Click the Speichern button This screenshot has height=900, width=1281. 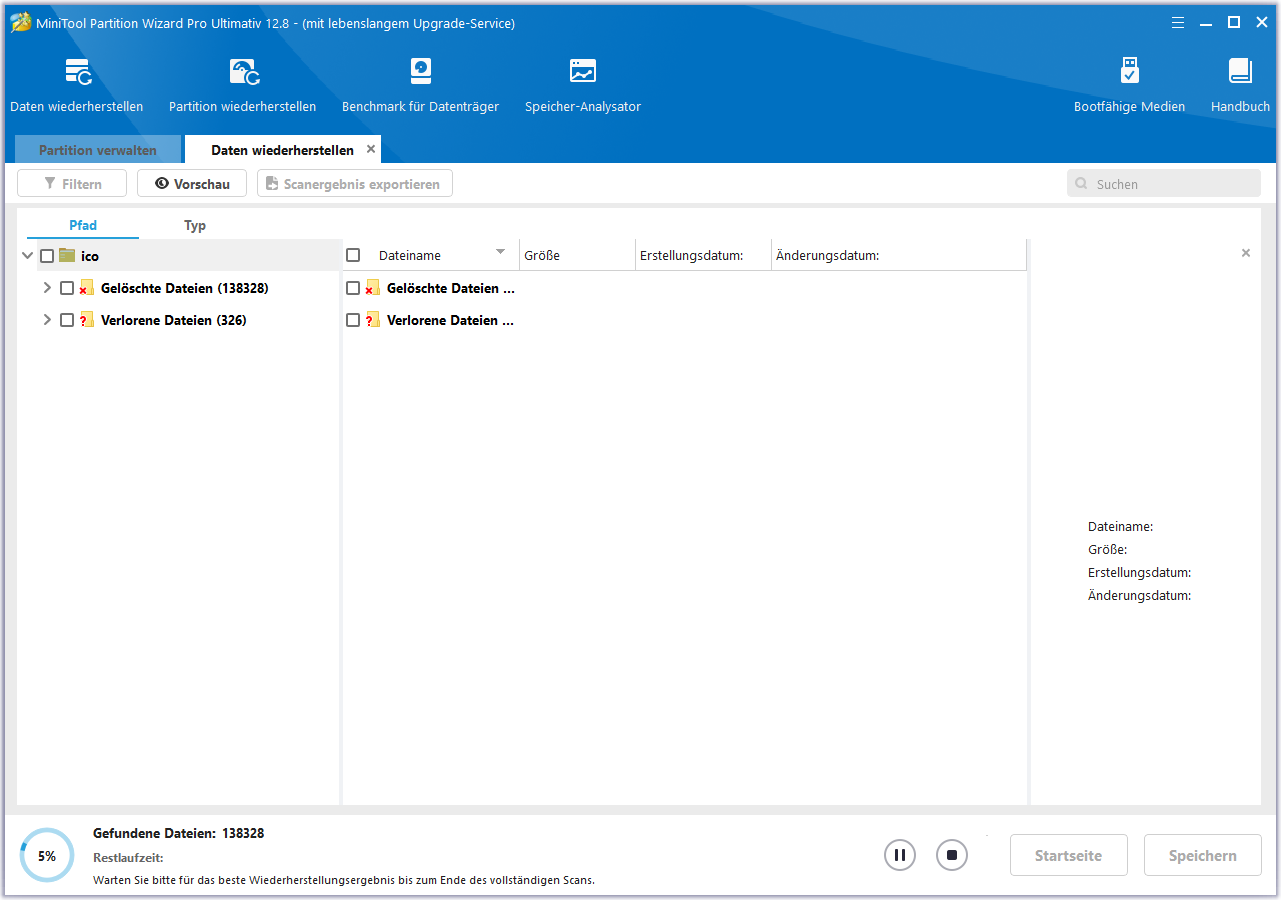1203,855
